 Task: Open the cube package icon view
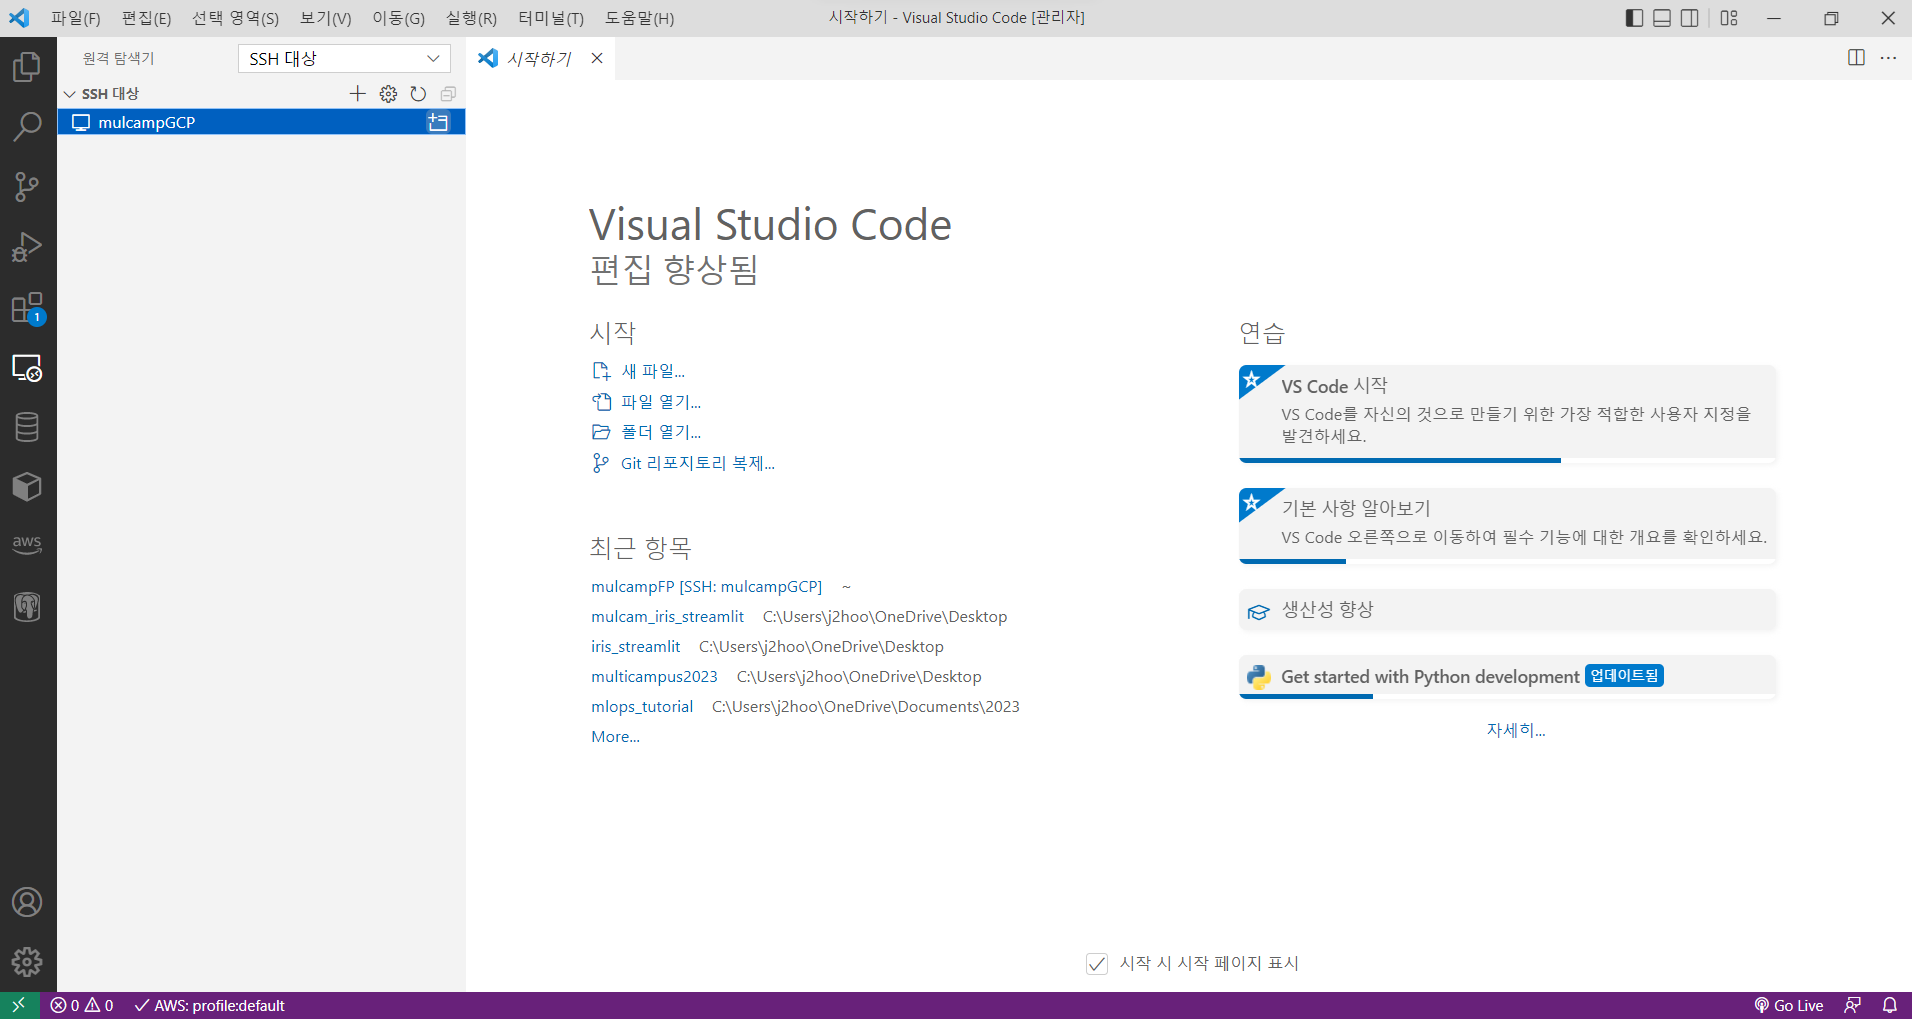(27, 487)
